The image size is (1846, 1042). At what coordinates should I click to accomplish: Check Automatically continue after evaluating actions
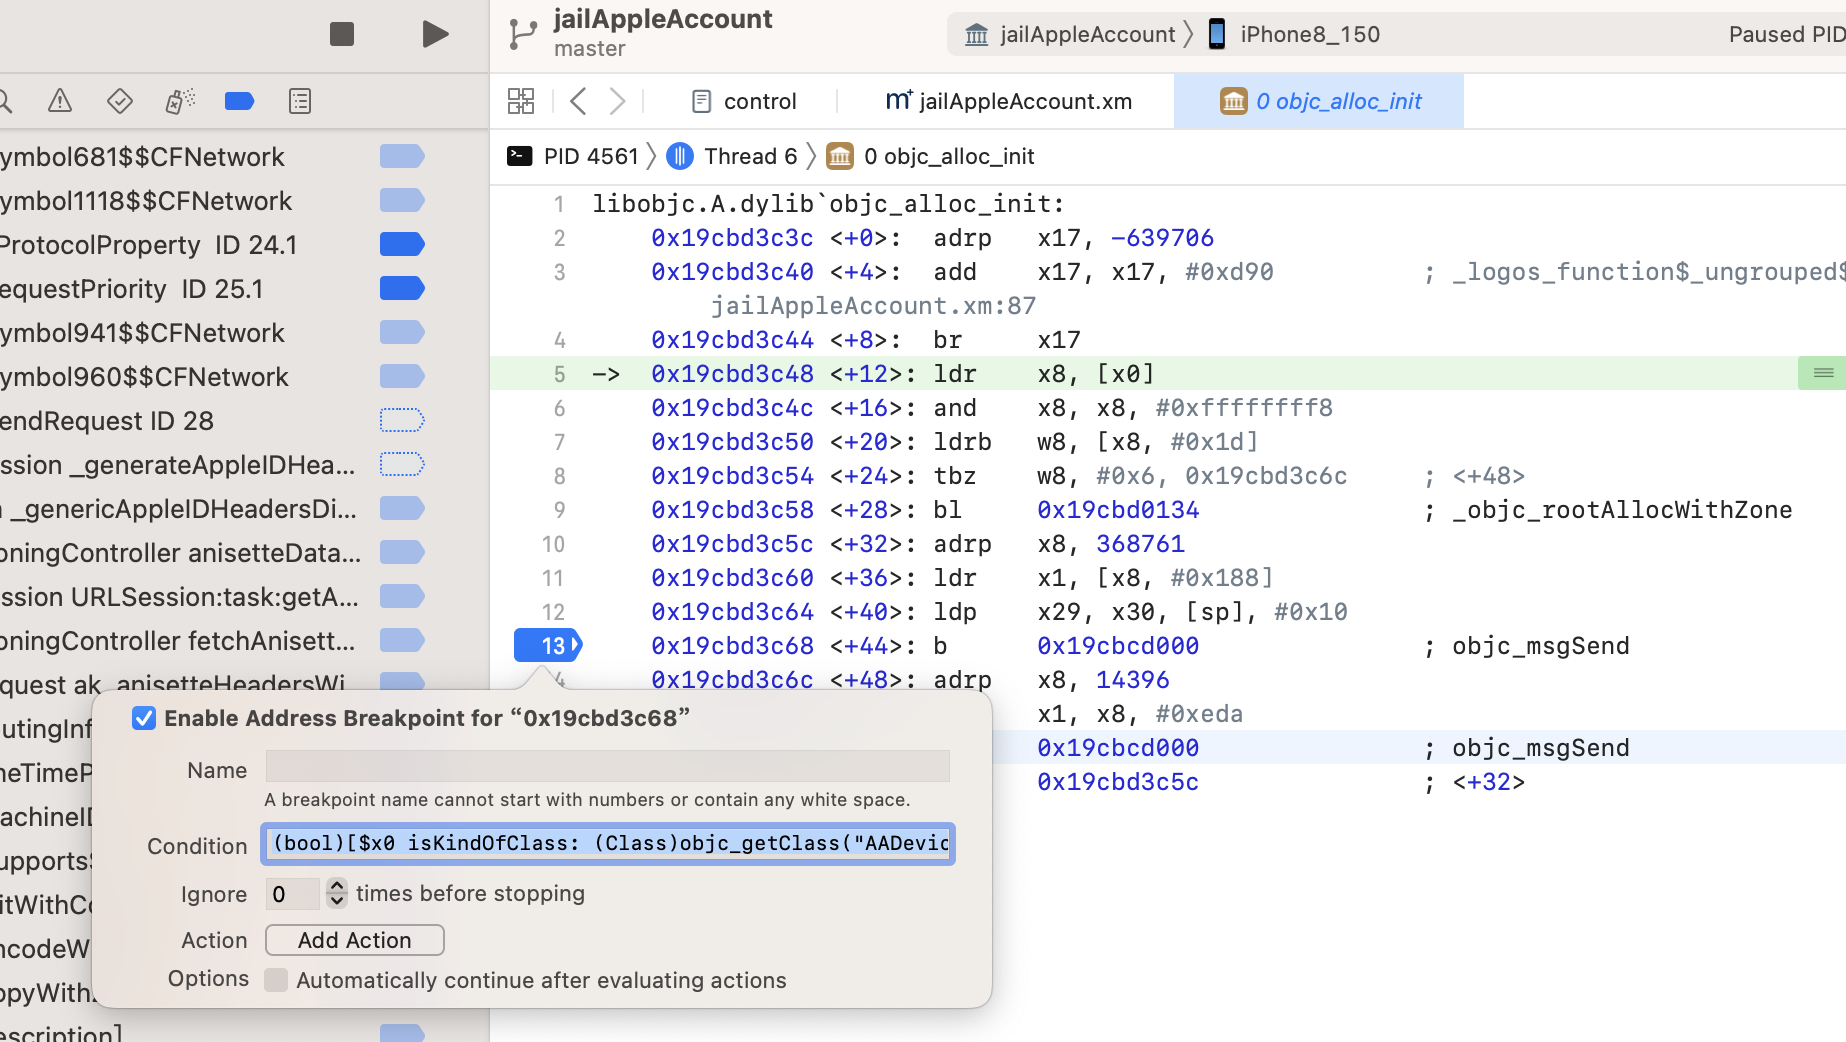(x=276, y=980)
